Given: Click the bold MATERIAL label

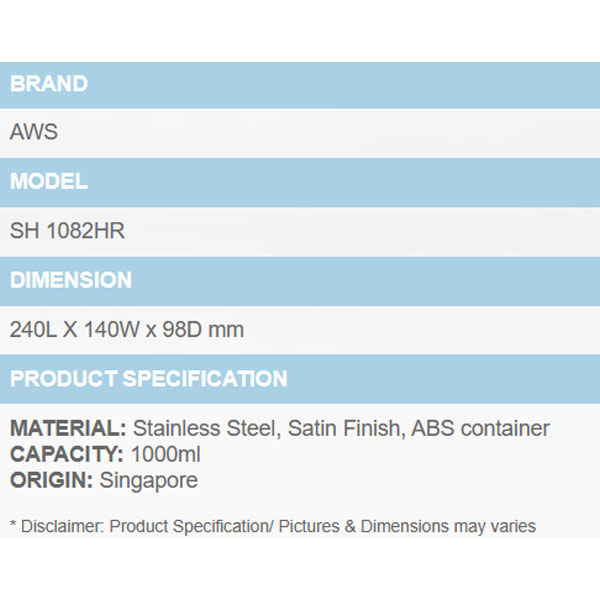Looking at the screenshot, I should pyautogui.click(x=68, y=429).
